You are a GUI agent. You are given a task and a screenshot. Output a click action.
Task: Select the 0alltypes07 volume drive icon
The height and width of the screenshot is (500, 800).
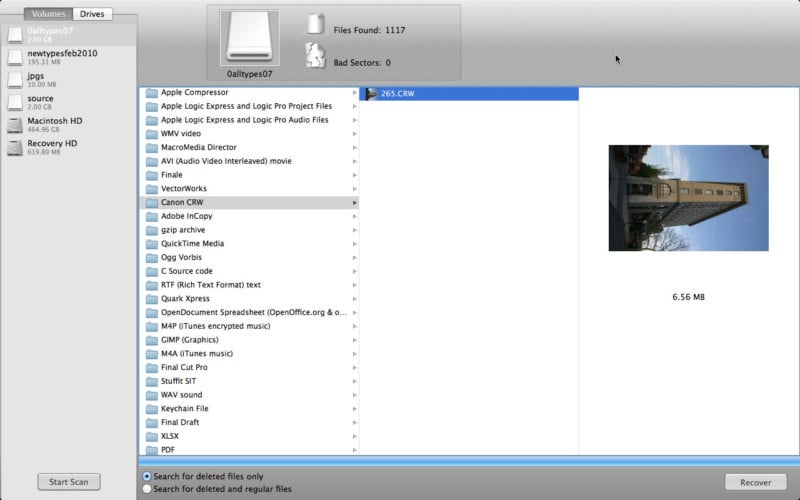15,35
